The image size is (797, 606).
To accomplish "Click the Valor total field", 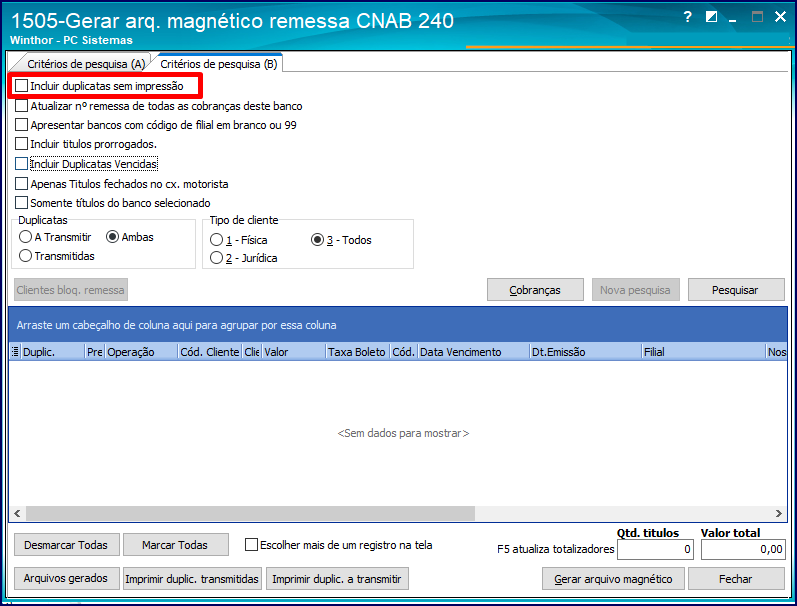I will coord(743,550).
